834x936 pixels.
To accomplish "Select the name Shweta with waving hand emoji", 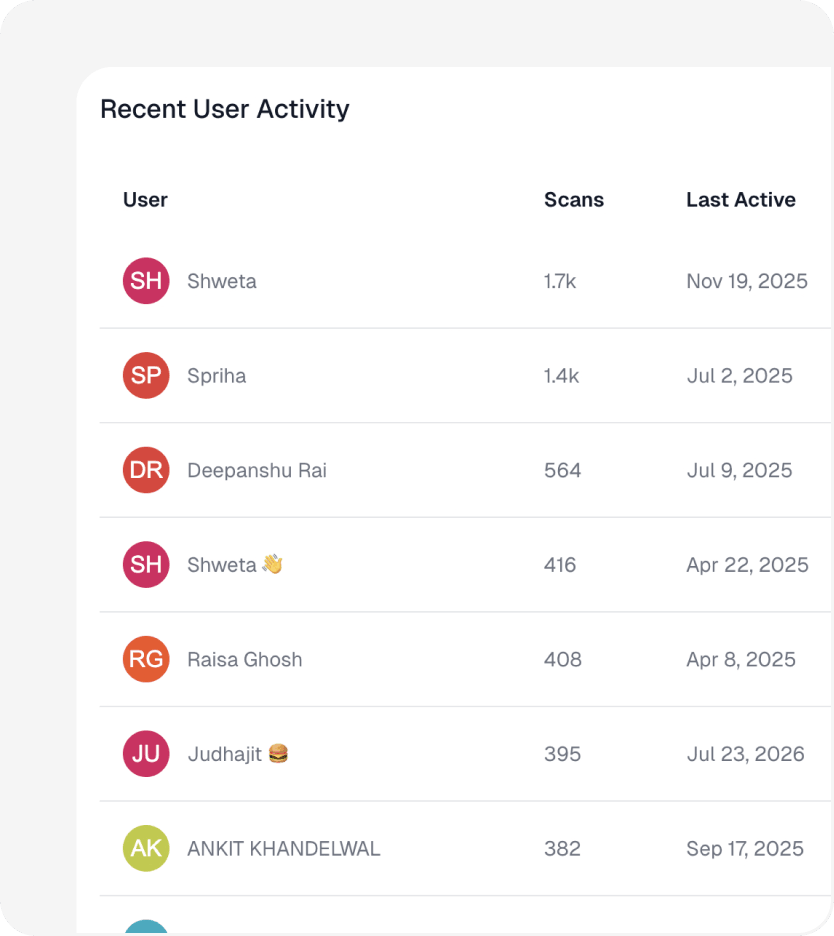I will 235,565.
